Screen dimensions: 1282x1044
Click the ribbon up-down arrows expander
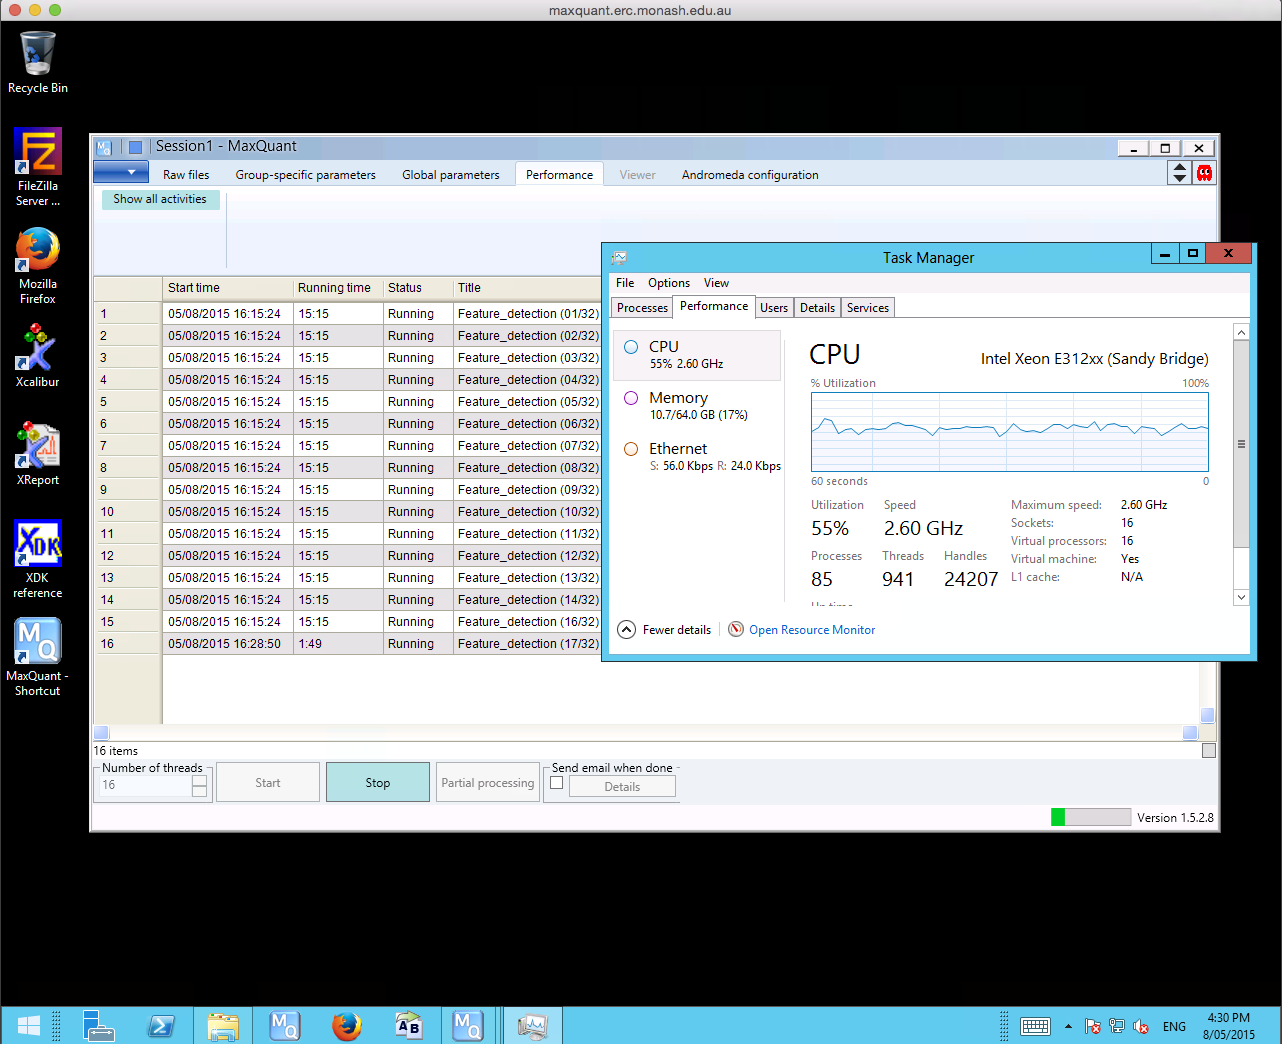click(x=1180, y=173)
